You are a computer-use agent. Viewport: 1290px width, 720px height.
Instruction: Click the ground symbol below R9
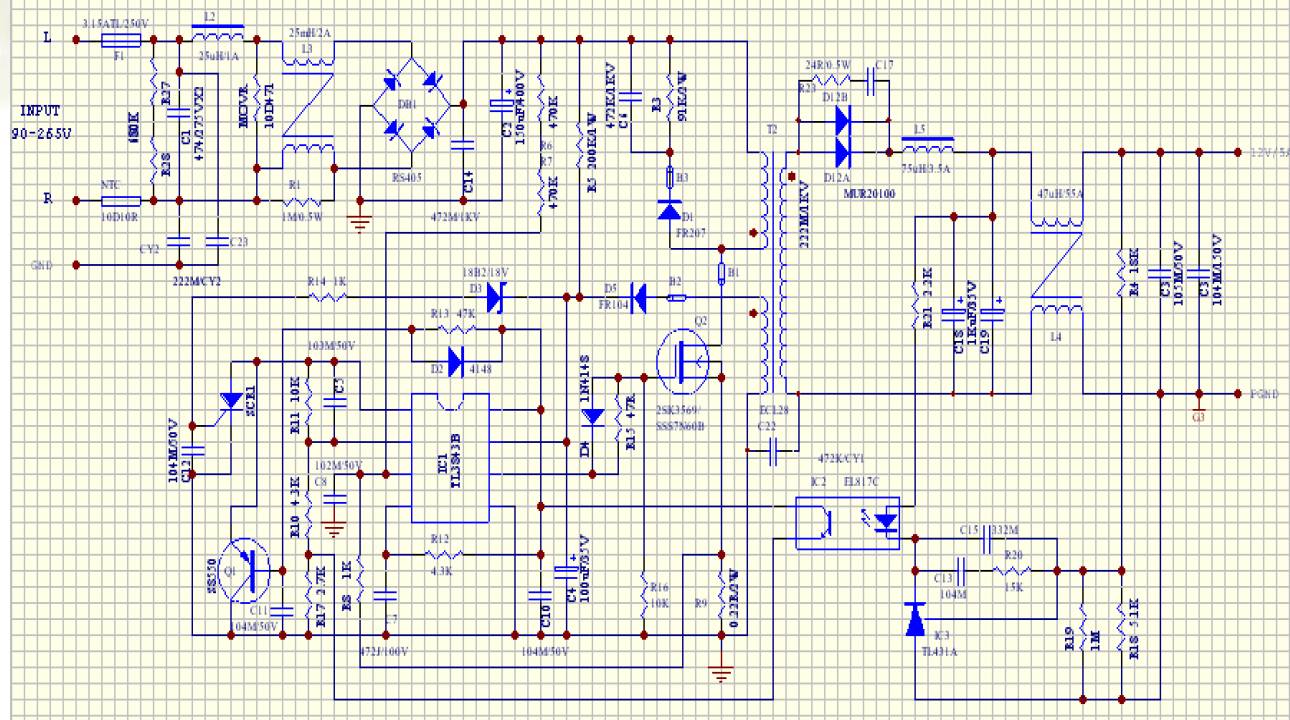tap(720, 673)
